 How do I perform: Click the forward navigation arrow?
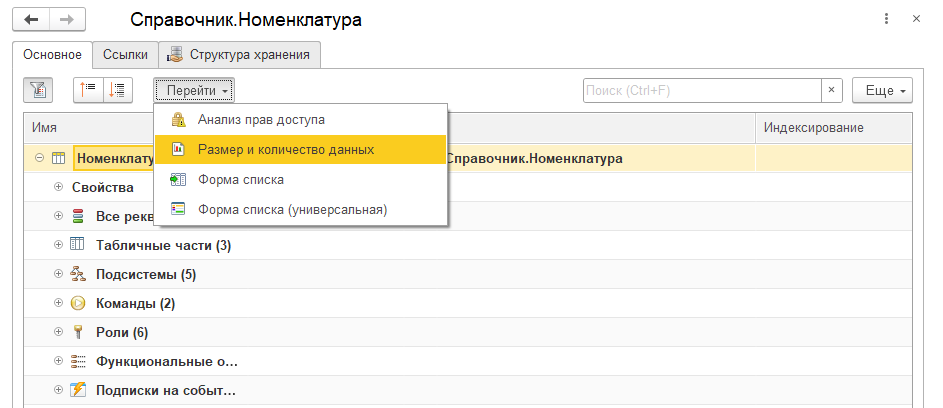pos(67,20)
